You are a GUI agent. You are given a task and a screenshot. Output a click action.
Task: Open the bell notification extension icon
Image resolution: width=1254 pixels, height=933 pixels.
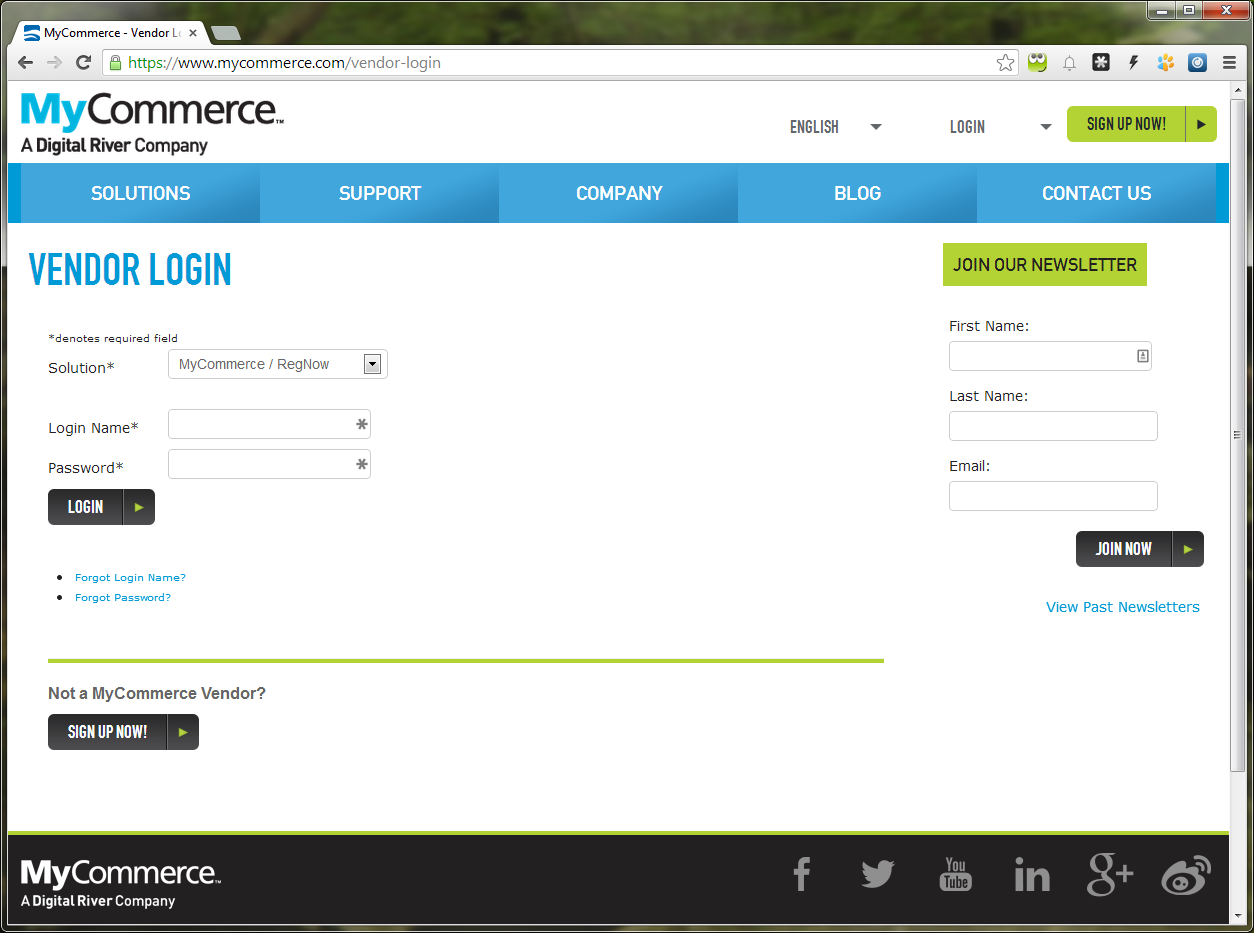click(1069, 63)
